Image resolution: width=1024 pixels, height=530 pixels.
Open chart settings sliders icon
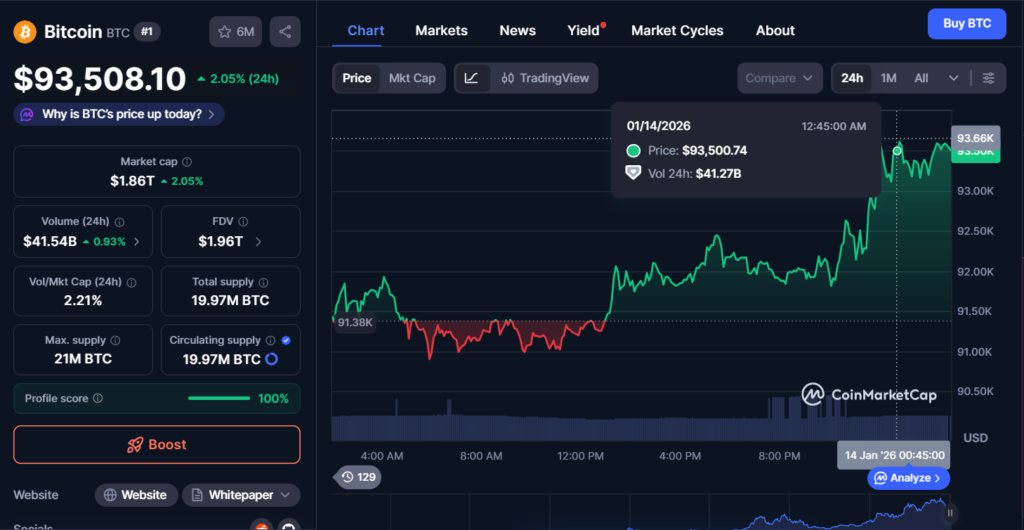point(989,78)
